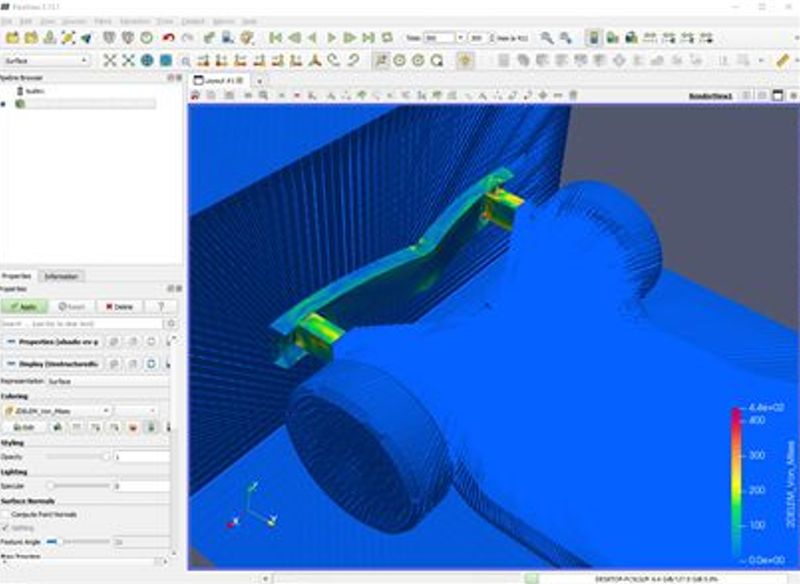Click the isometric view axes icon
The image size is (800, 584).
point(315,61)
